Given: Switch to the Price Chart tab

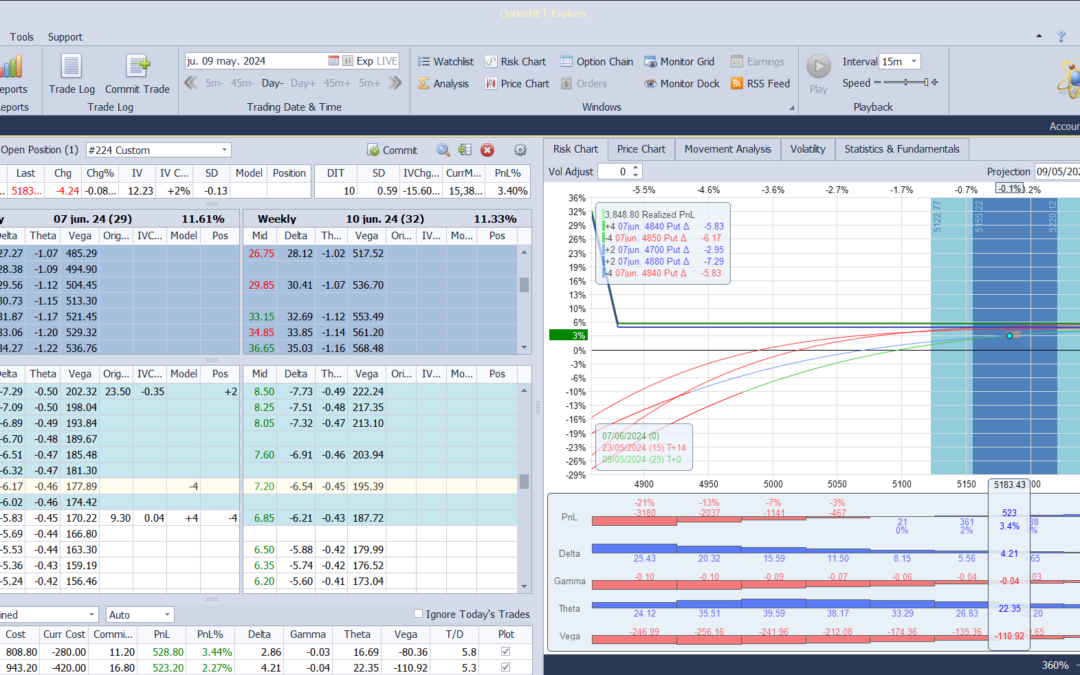Looking at the screenshot, I should 641,149.
